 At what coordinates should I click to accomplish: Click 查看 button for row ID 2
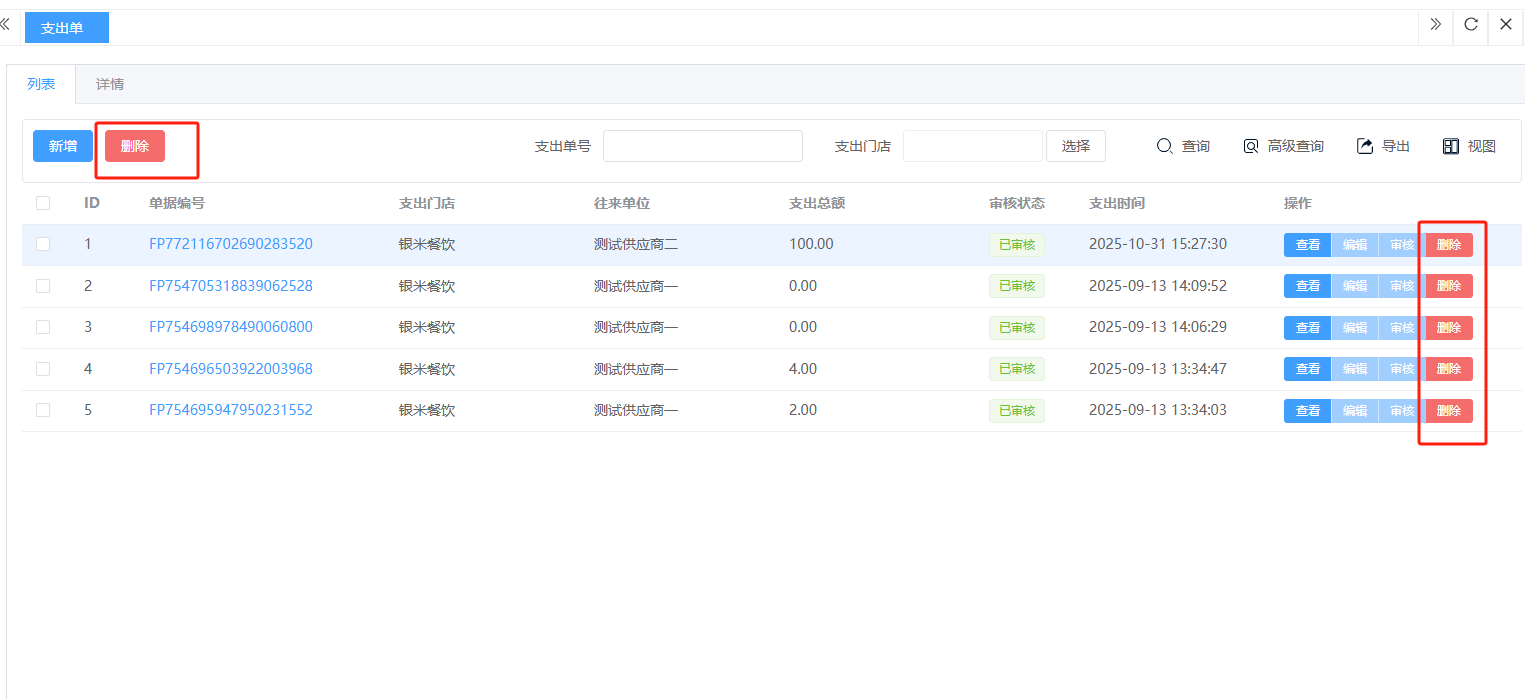pyautogui.click(x=1307, y=286)
